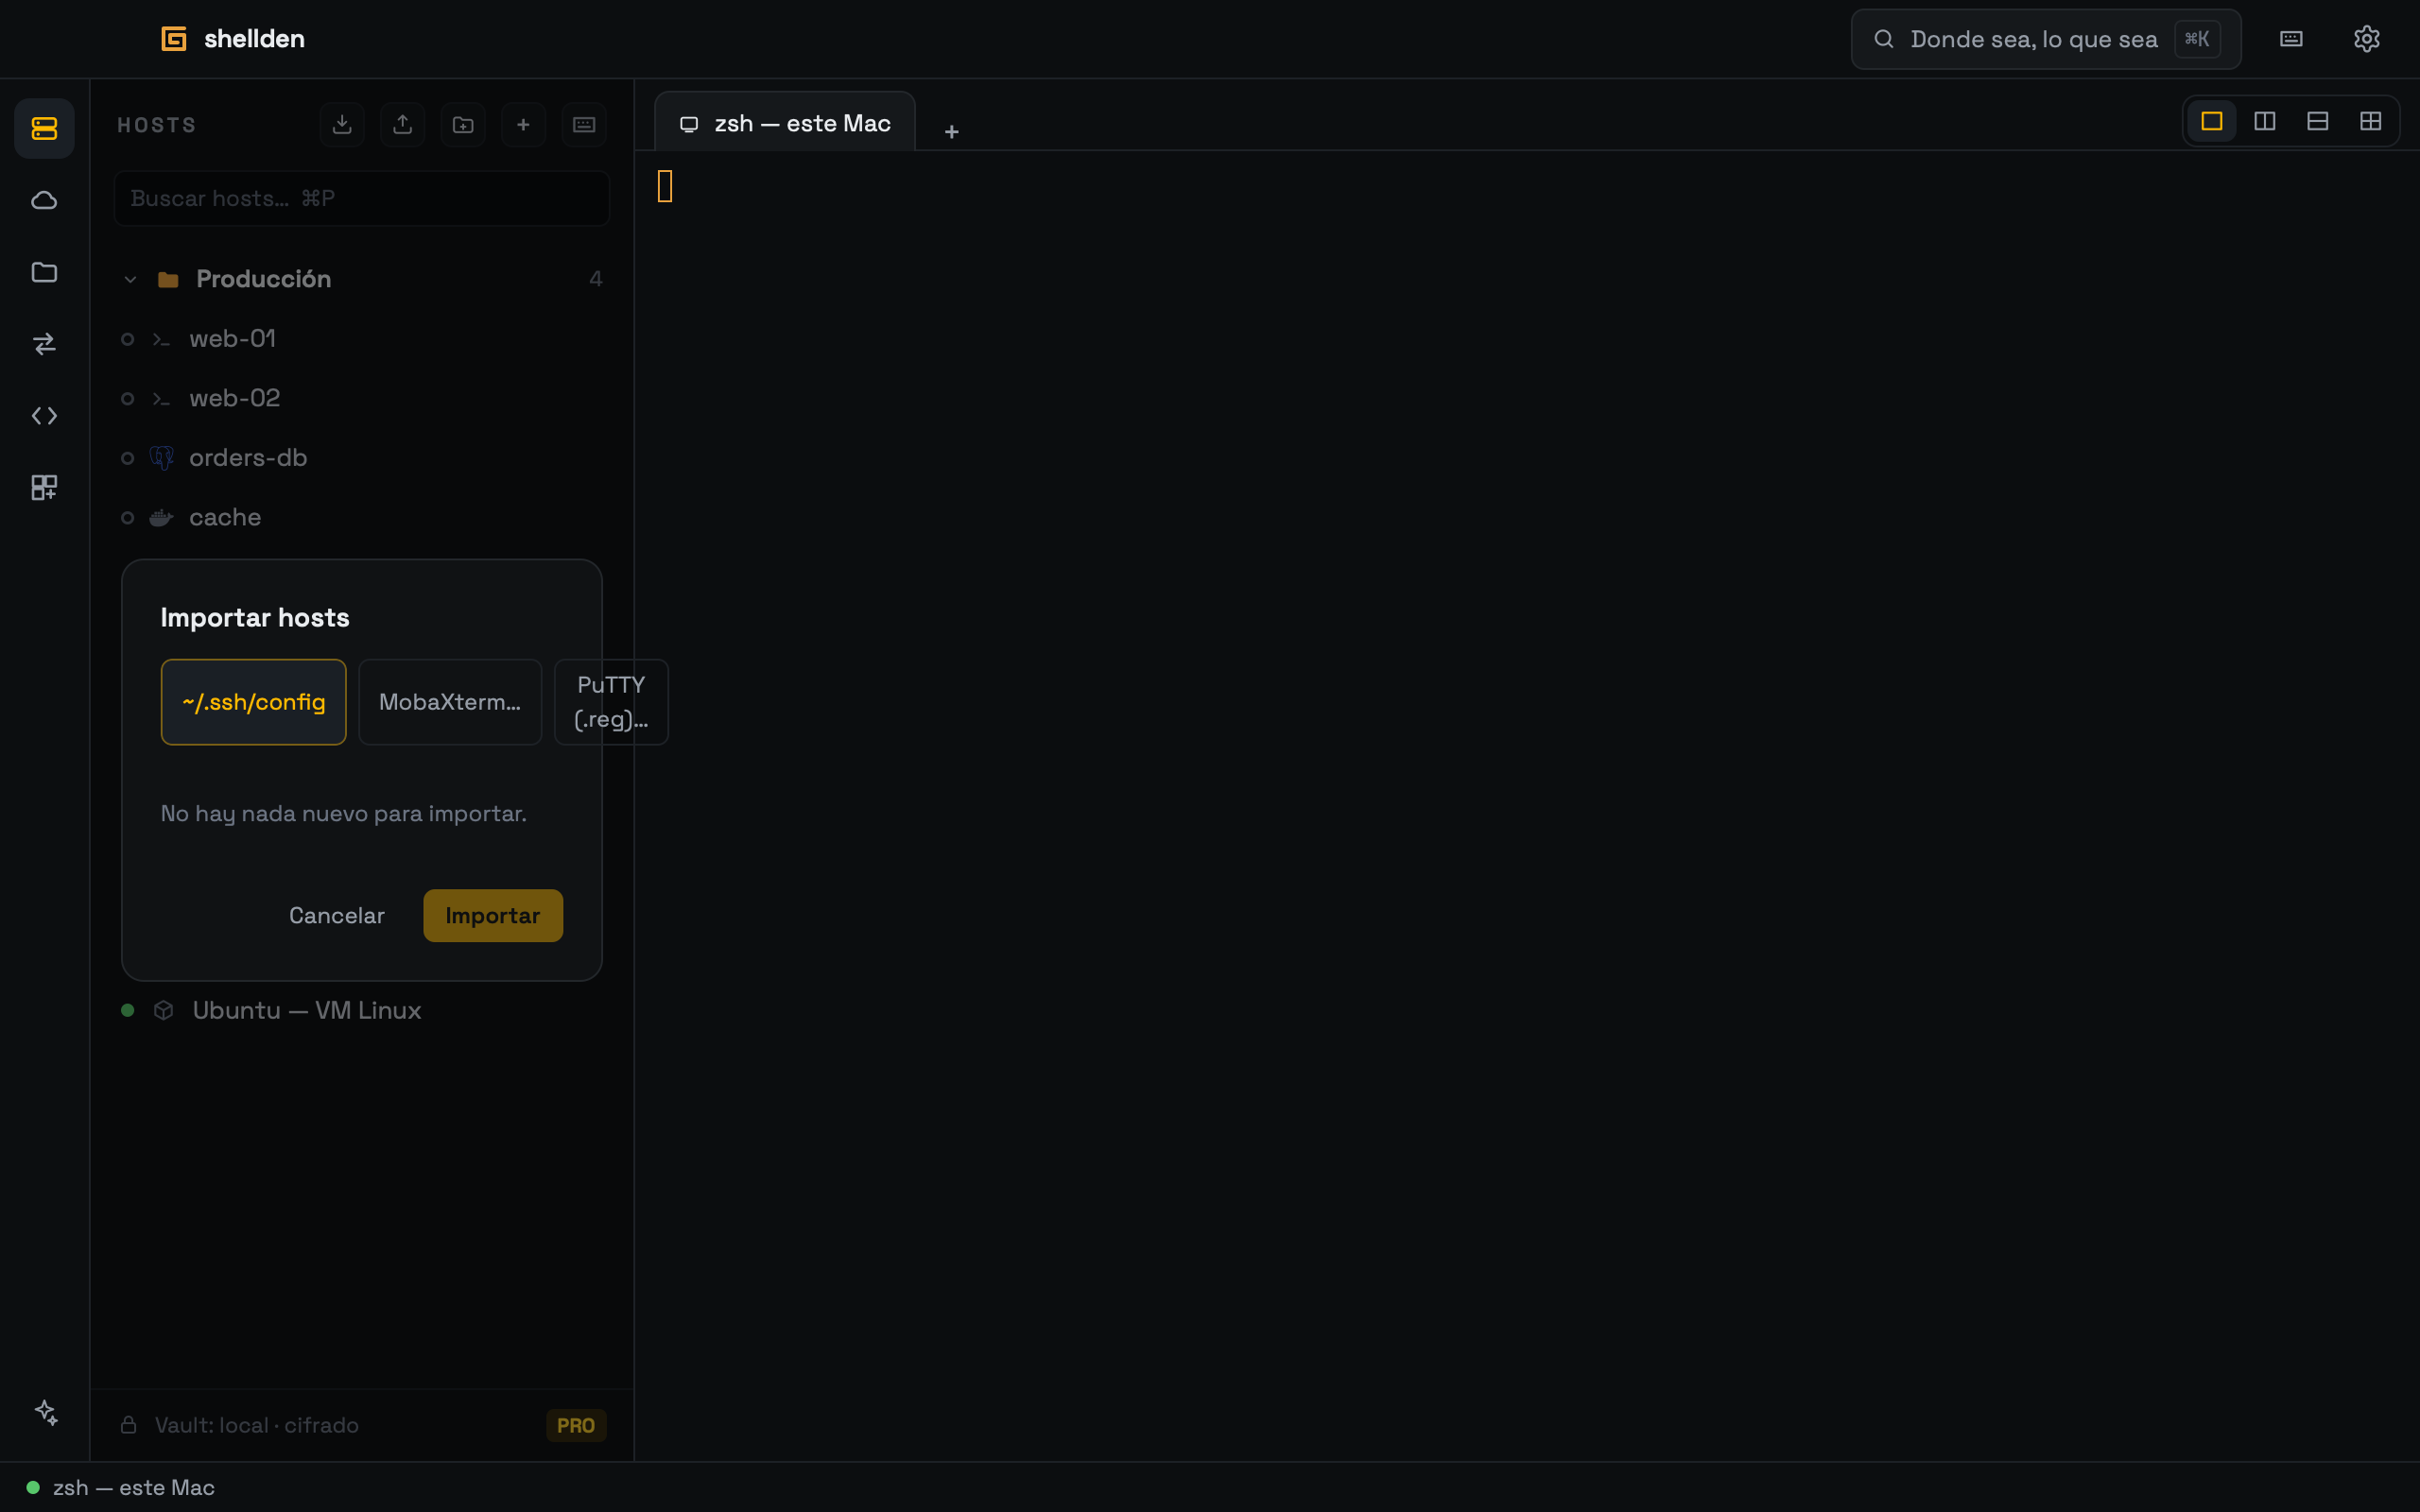Open the cloud sync sidebar icon

coord(44,200)
